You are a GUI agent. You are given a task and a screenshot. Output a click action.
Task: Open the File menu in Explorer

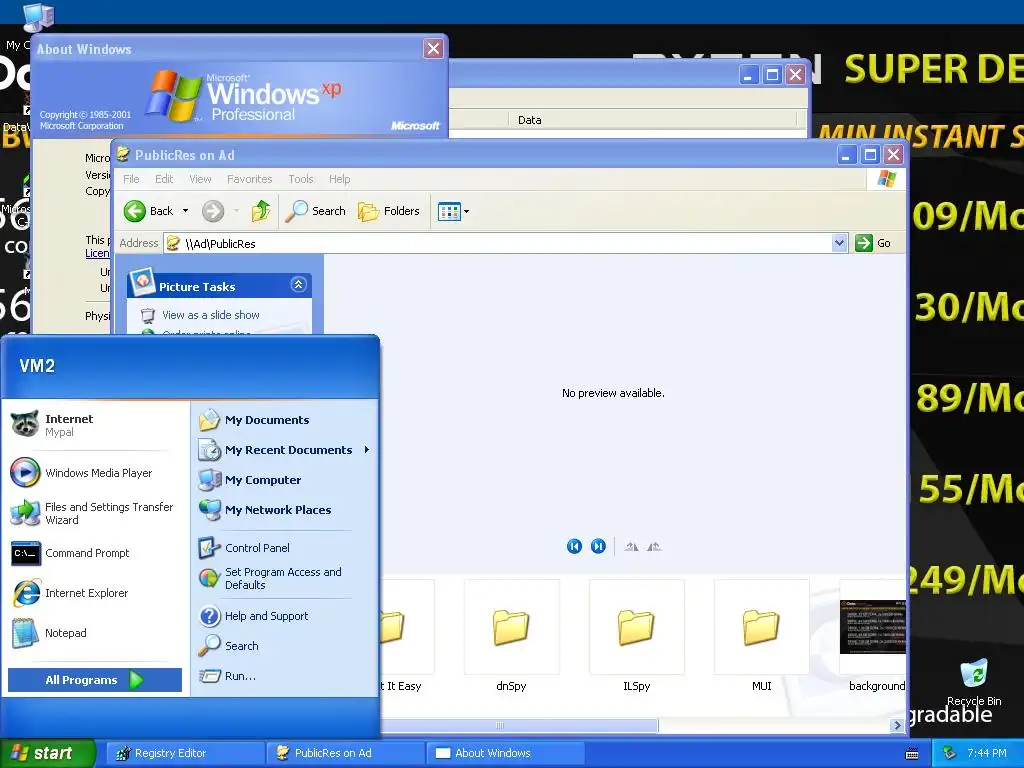coord(131,179)
